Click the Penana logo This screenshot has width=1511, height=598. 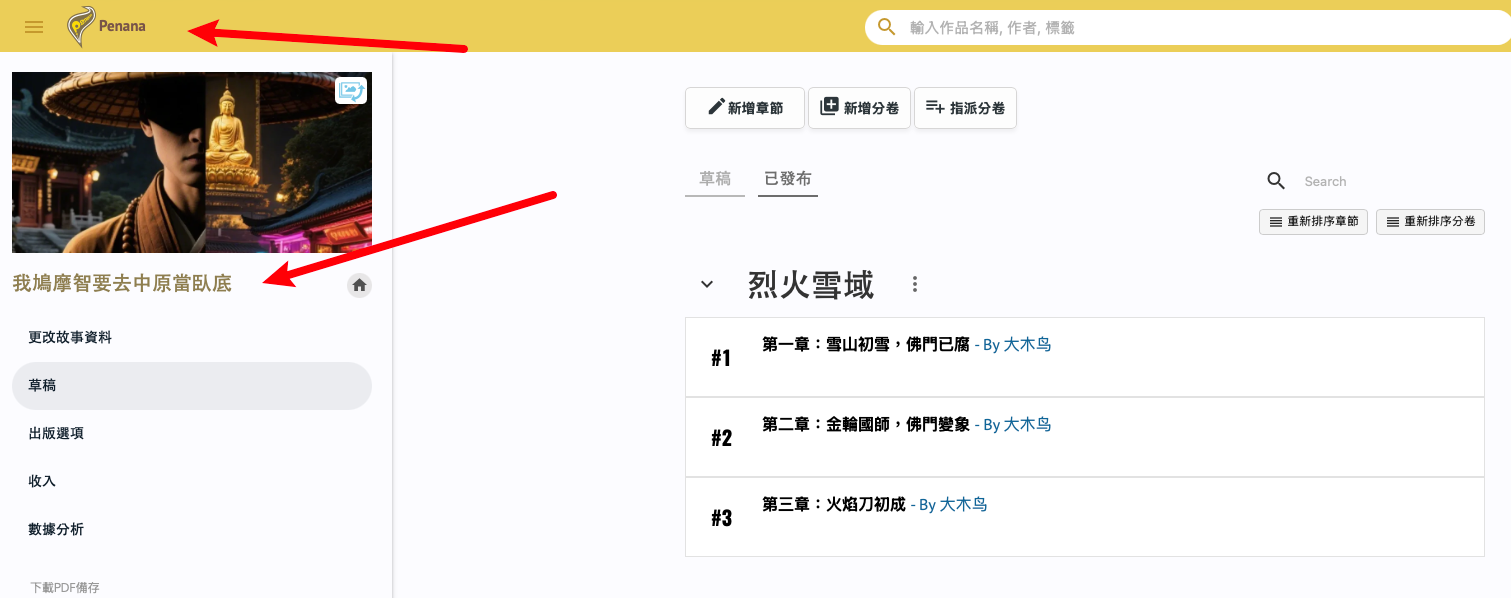107,26
